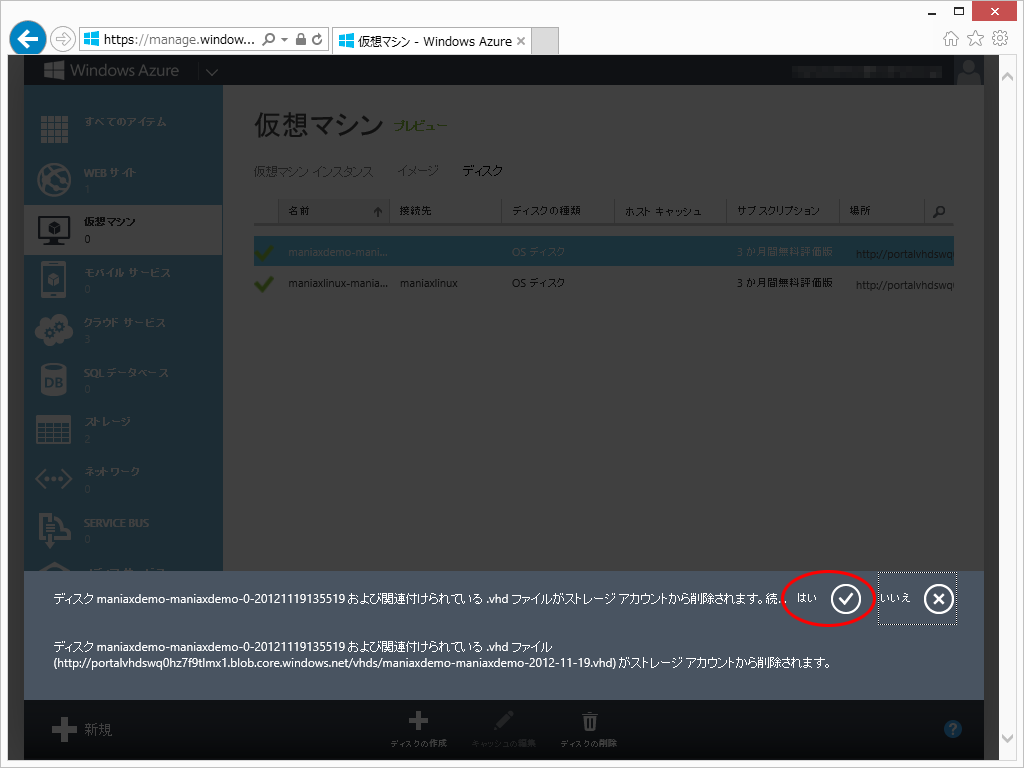Click the ディスクの削除 trash icon
Viewport: 1024px width, 768px height.
(x=589, y=722)
